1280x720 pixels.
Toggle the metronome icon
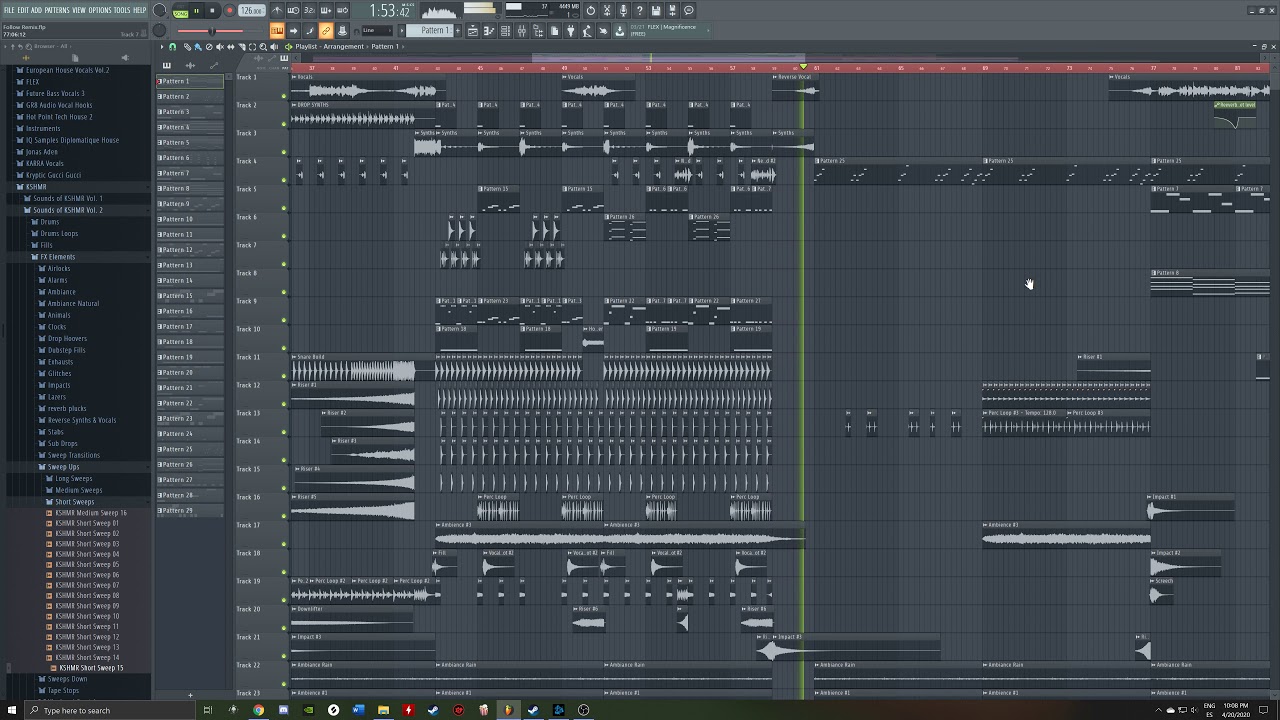277,10
